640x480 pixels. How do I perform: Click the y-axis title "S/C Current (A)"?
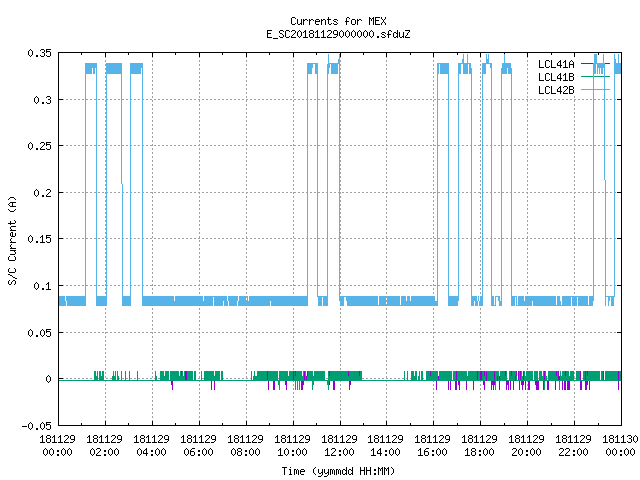tap(12, 240)
